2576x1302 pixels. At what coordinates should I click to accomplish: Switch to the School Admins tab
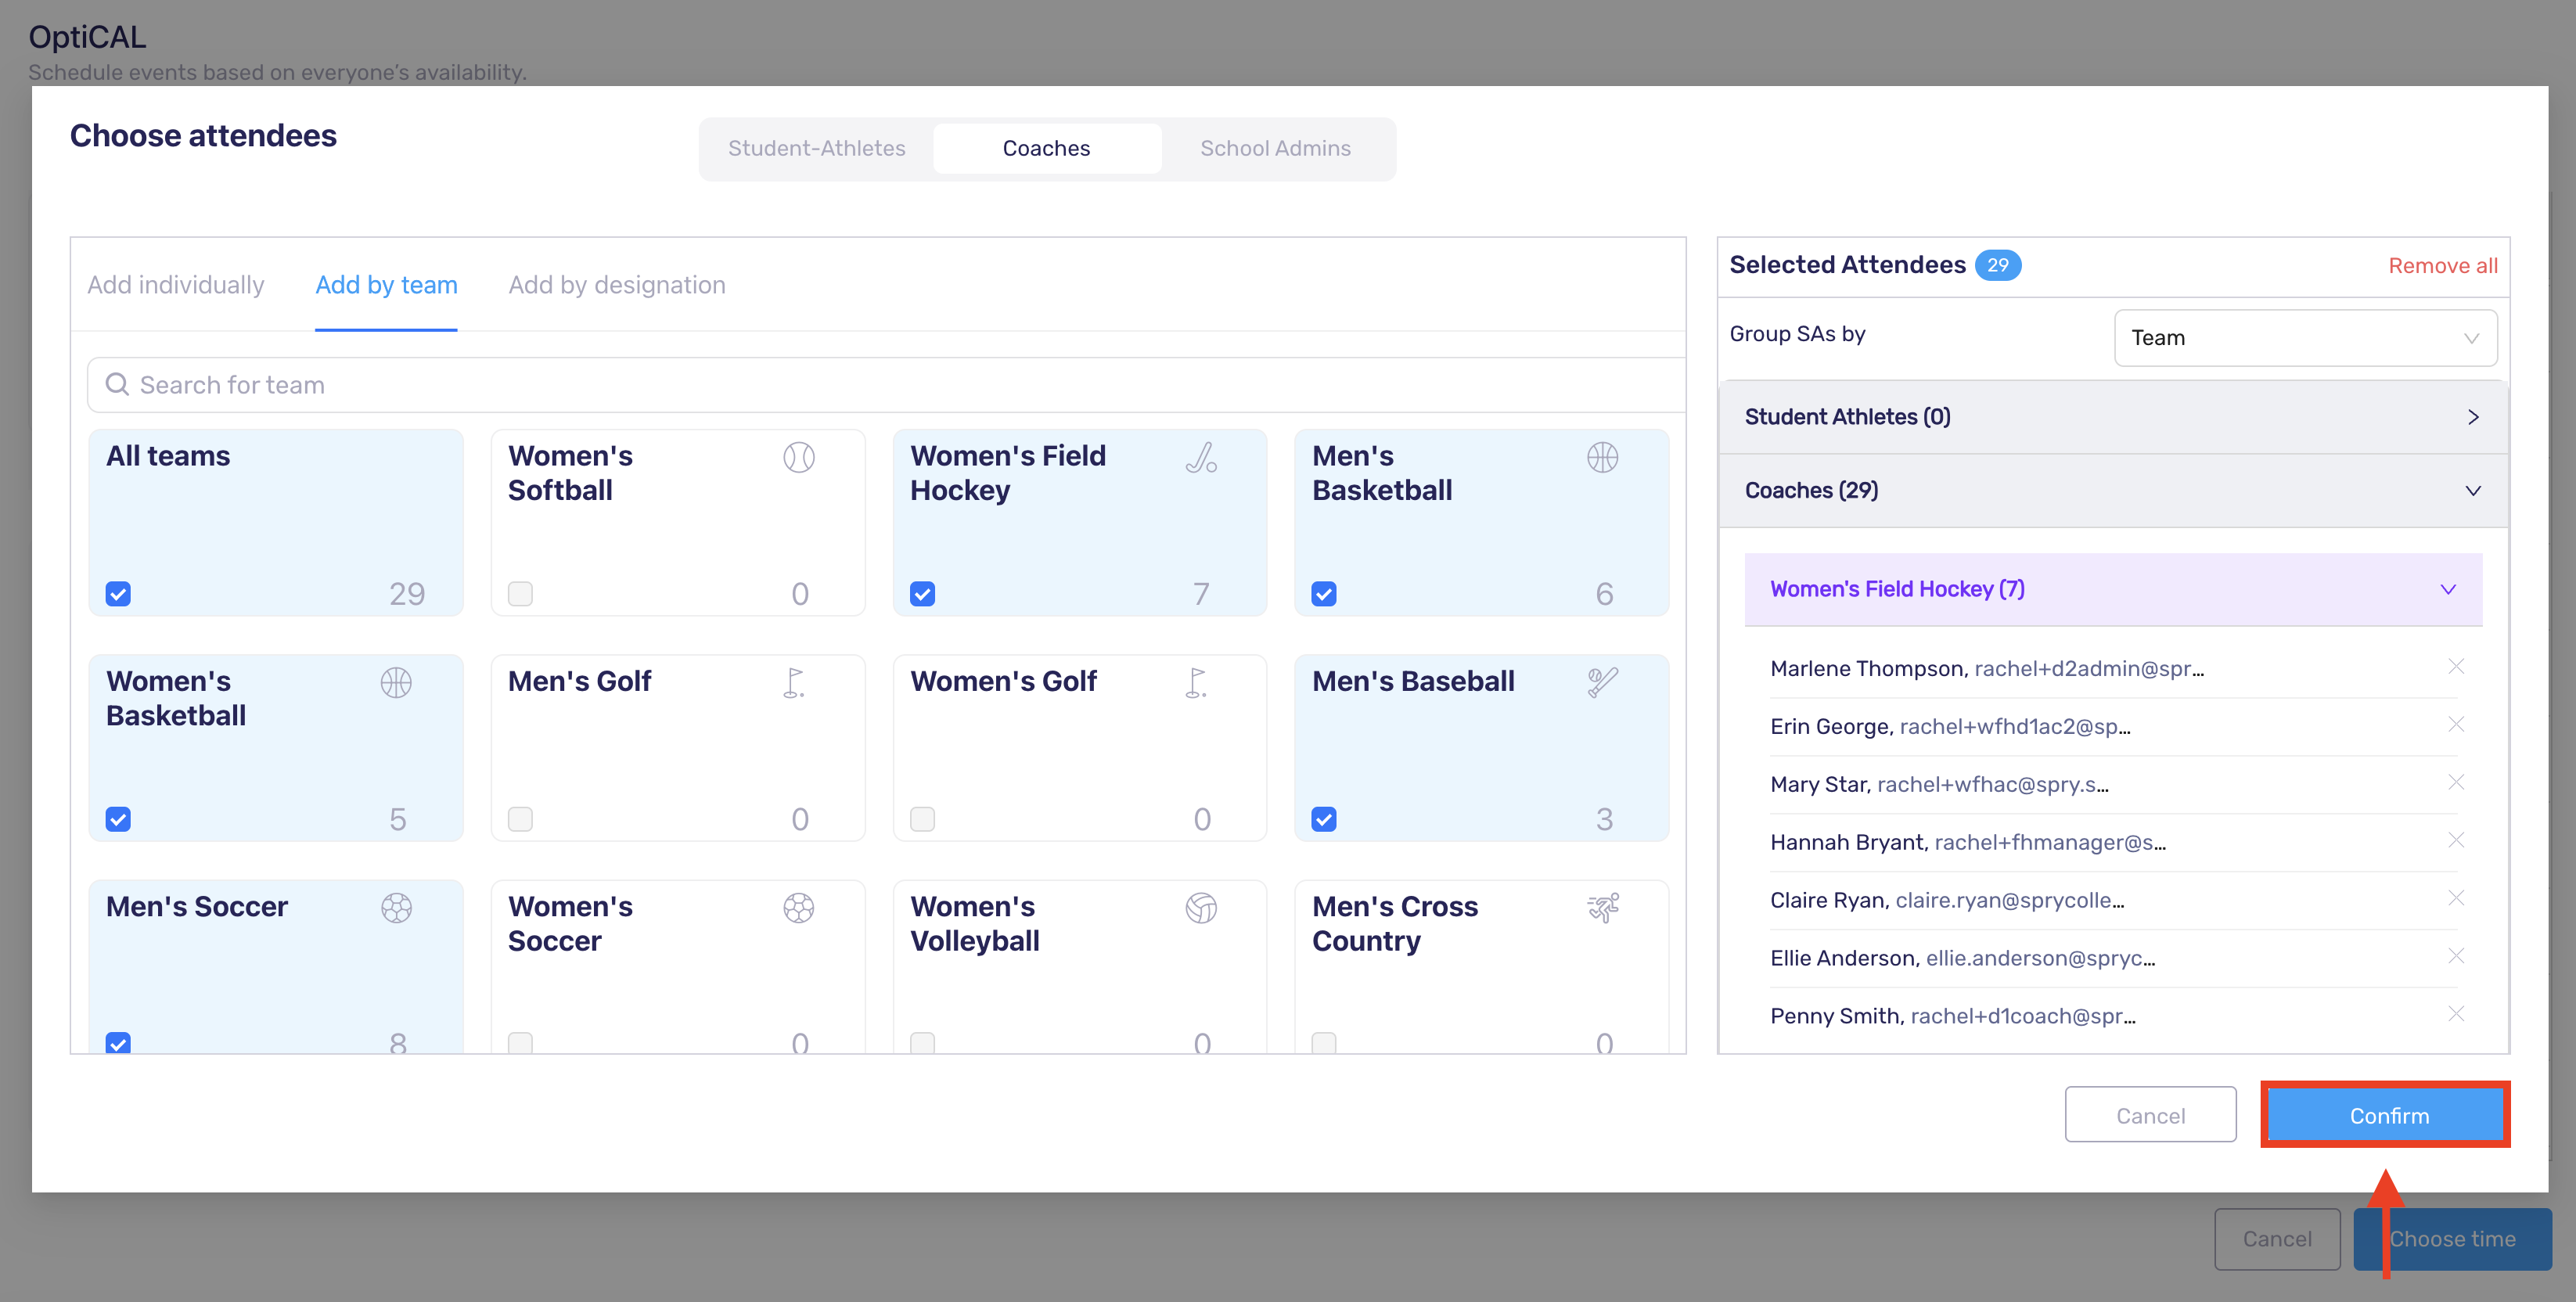coord(1275,148)
